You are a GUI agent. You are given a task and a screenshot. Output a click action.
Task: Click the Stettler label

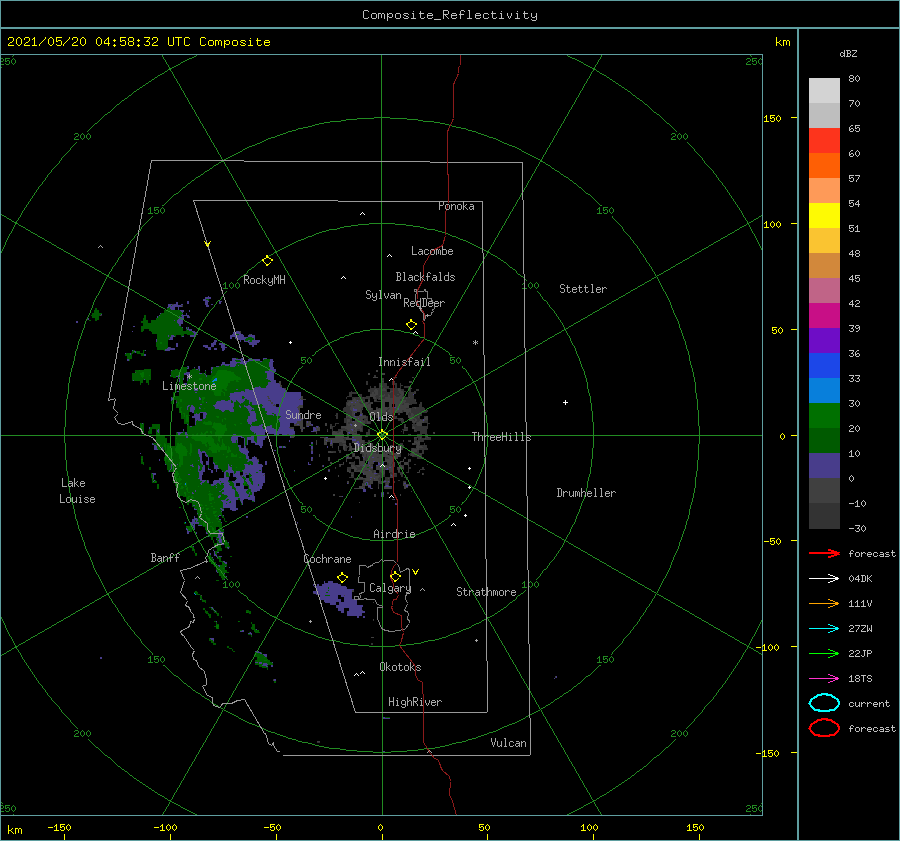[x=583, y=289]
